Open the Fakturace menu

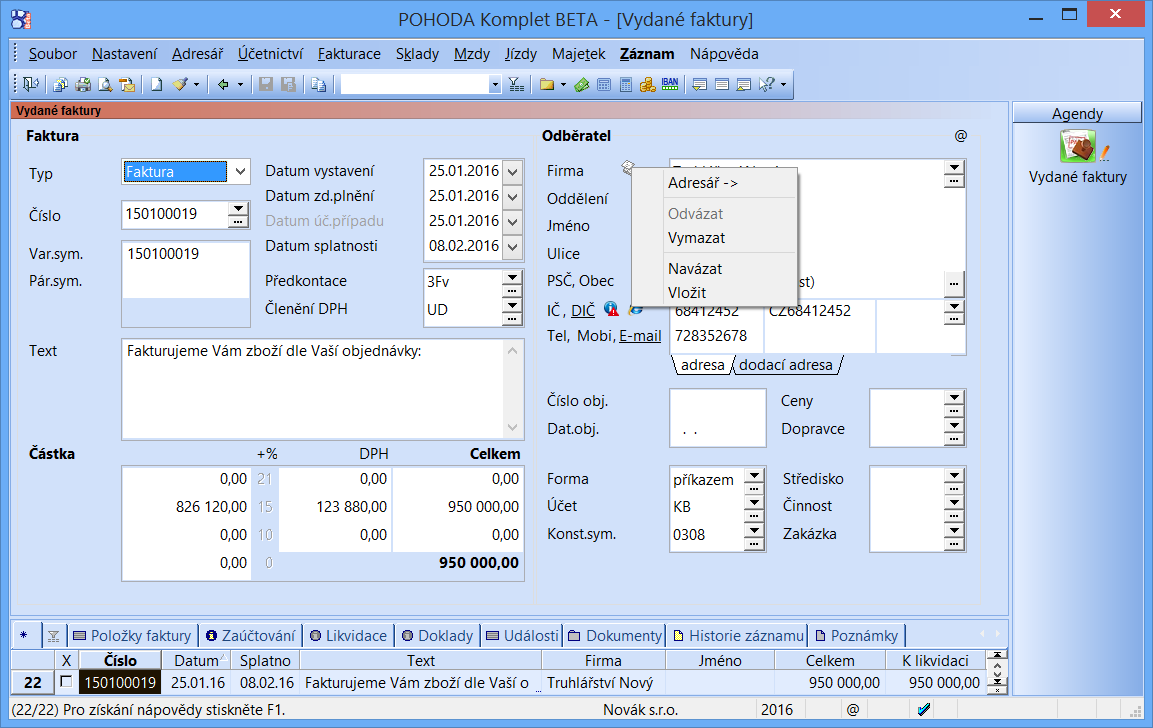click(349, 54)
